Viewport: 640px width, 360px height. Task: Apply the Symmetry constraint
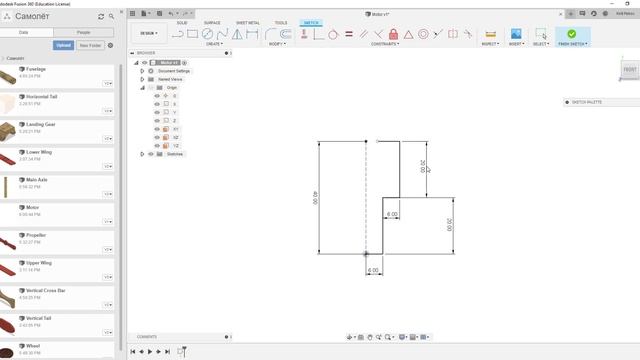click(453, 34)
